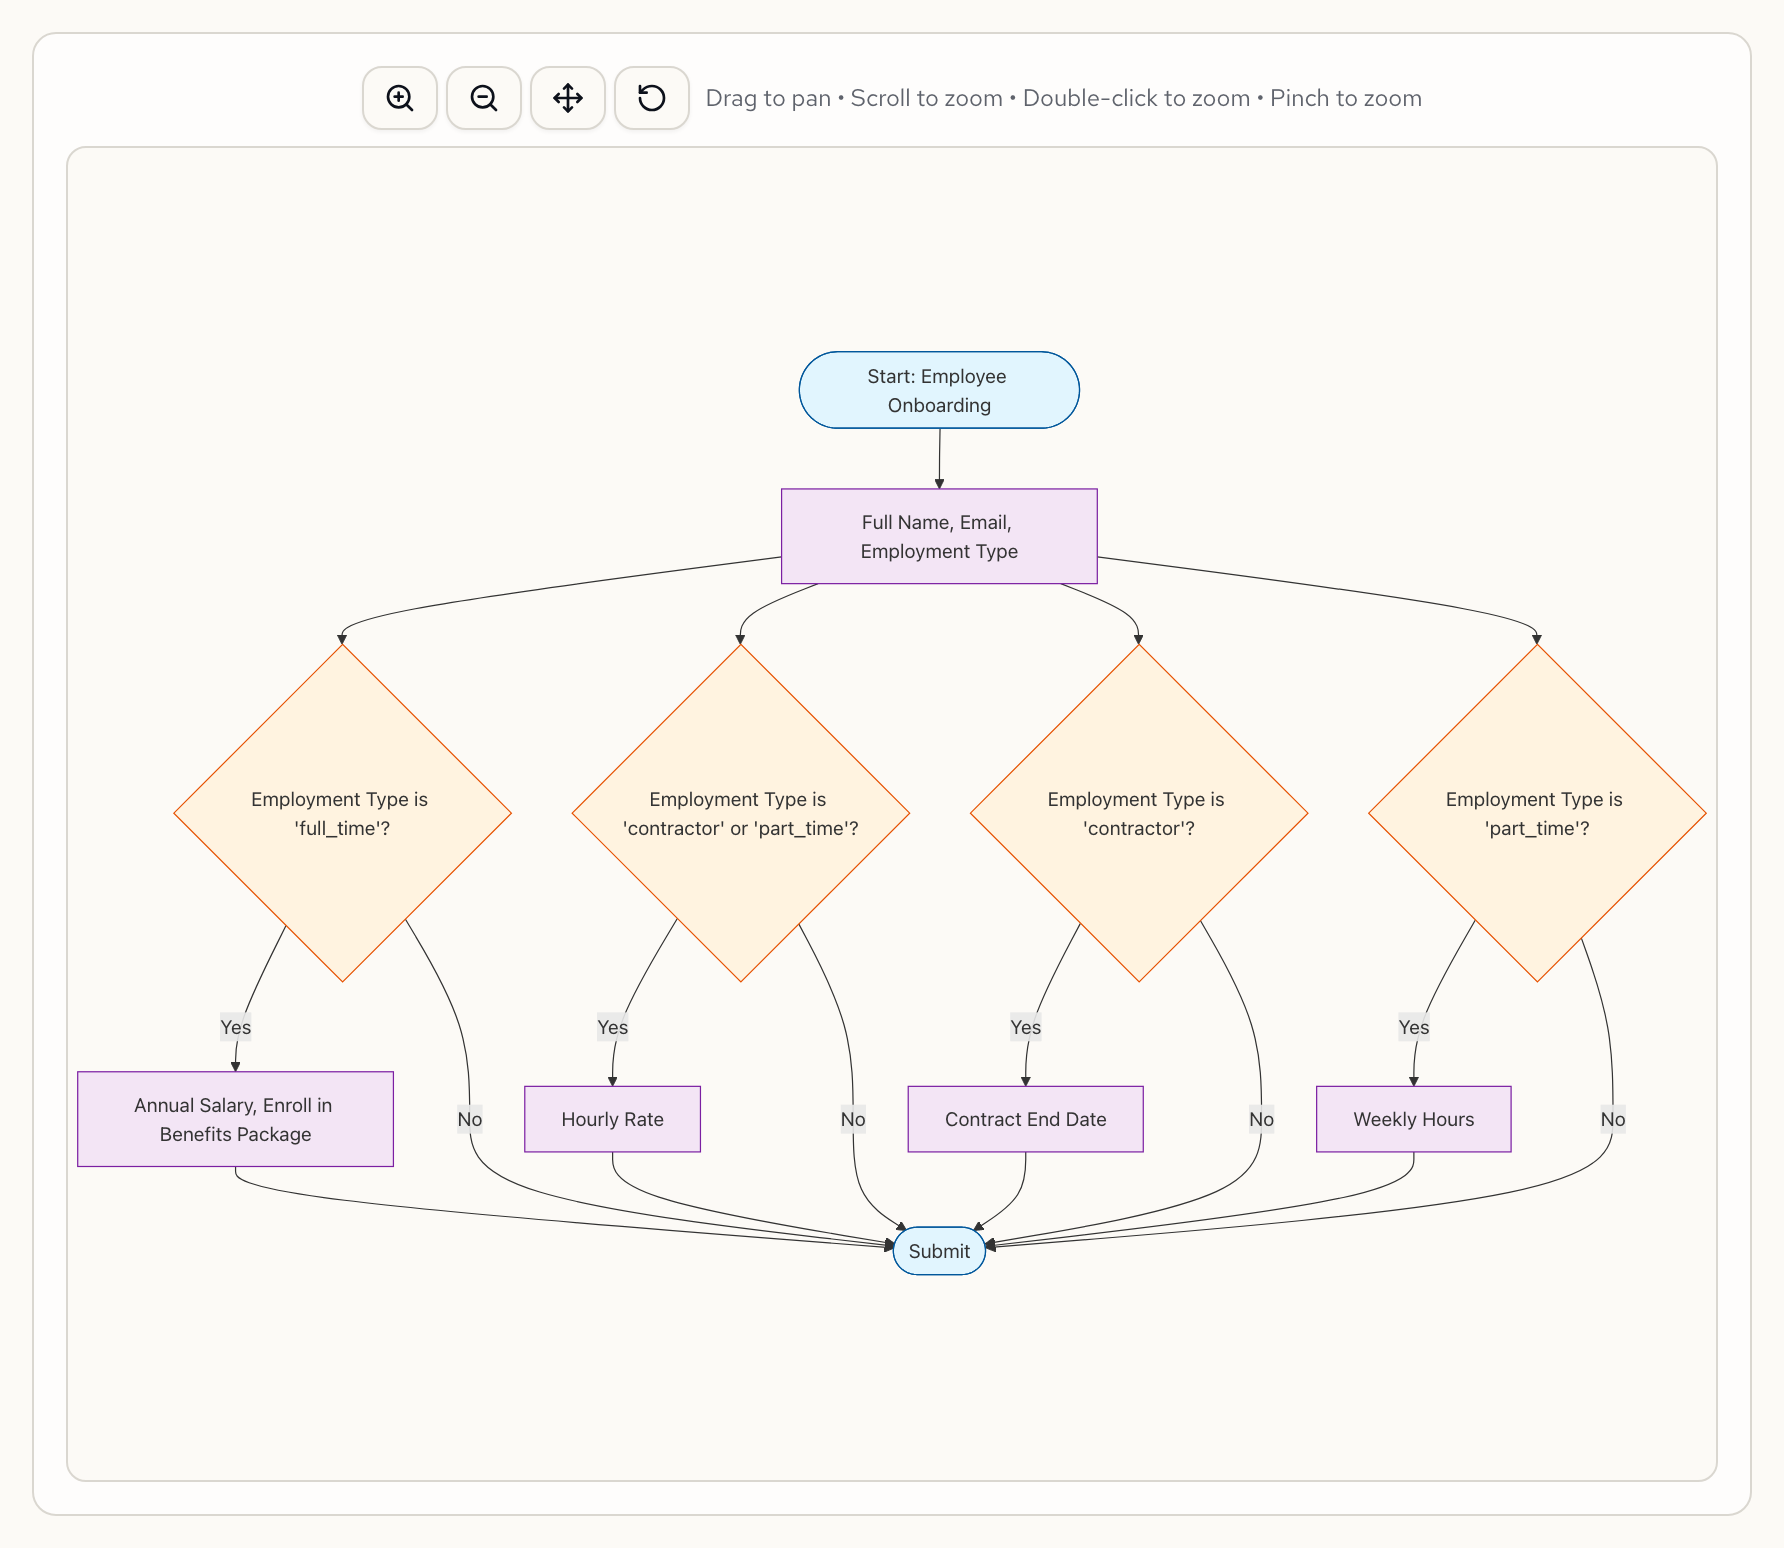The image size is (1784, 1548).
Task: Click the Weekly Hours node
Action: pyautogui.click(x=1413, y=1119)
